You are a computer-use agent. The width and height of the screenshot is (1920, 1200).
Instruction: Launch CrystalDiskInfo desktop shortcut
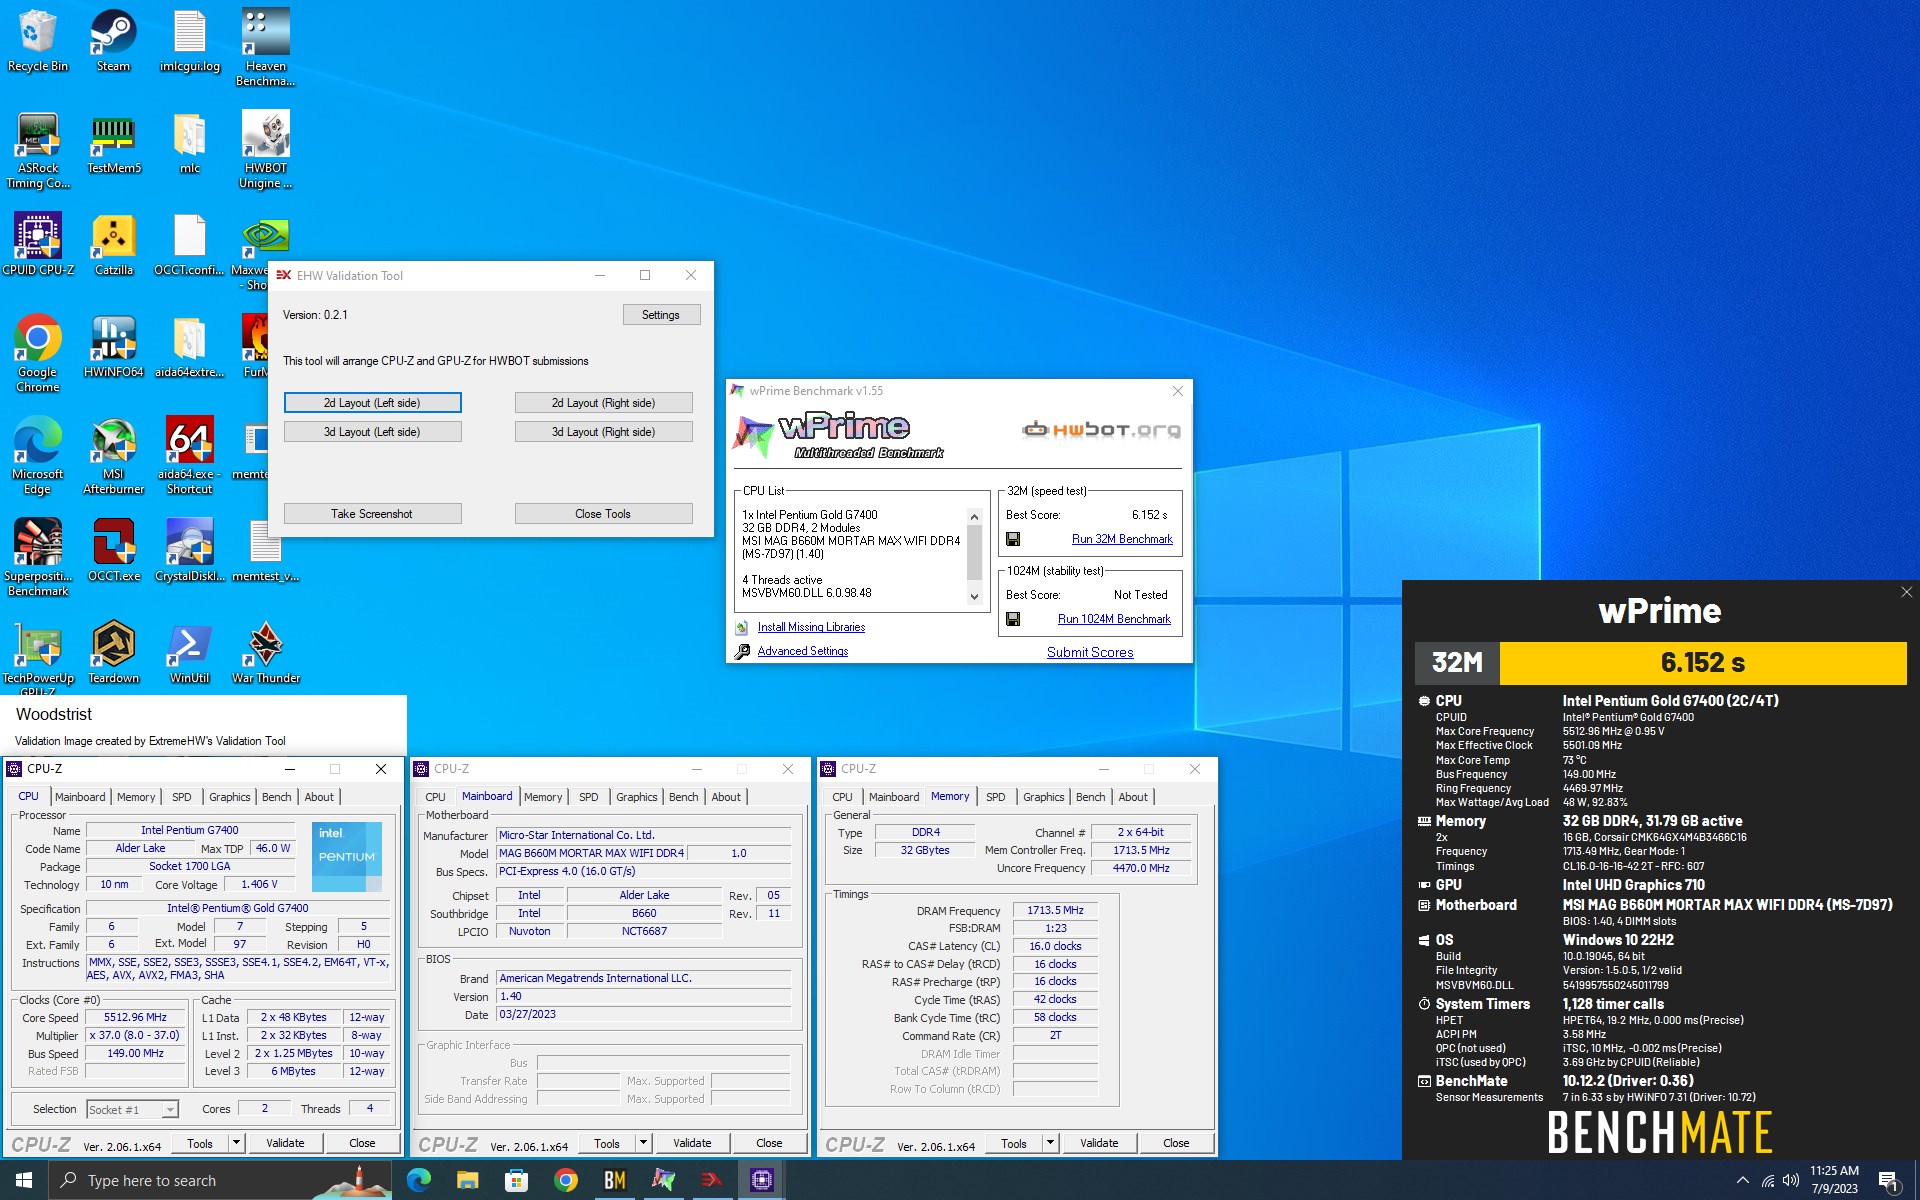coord(189,550)
